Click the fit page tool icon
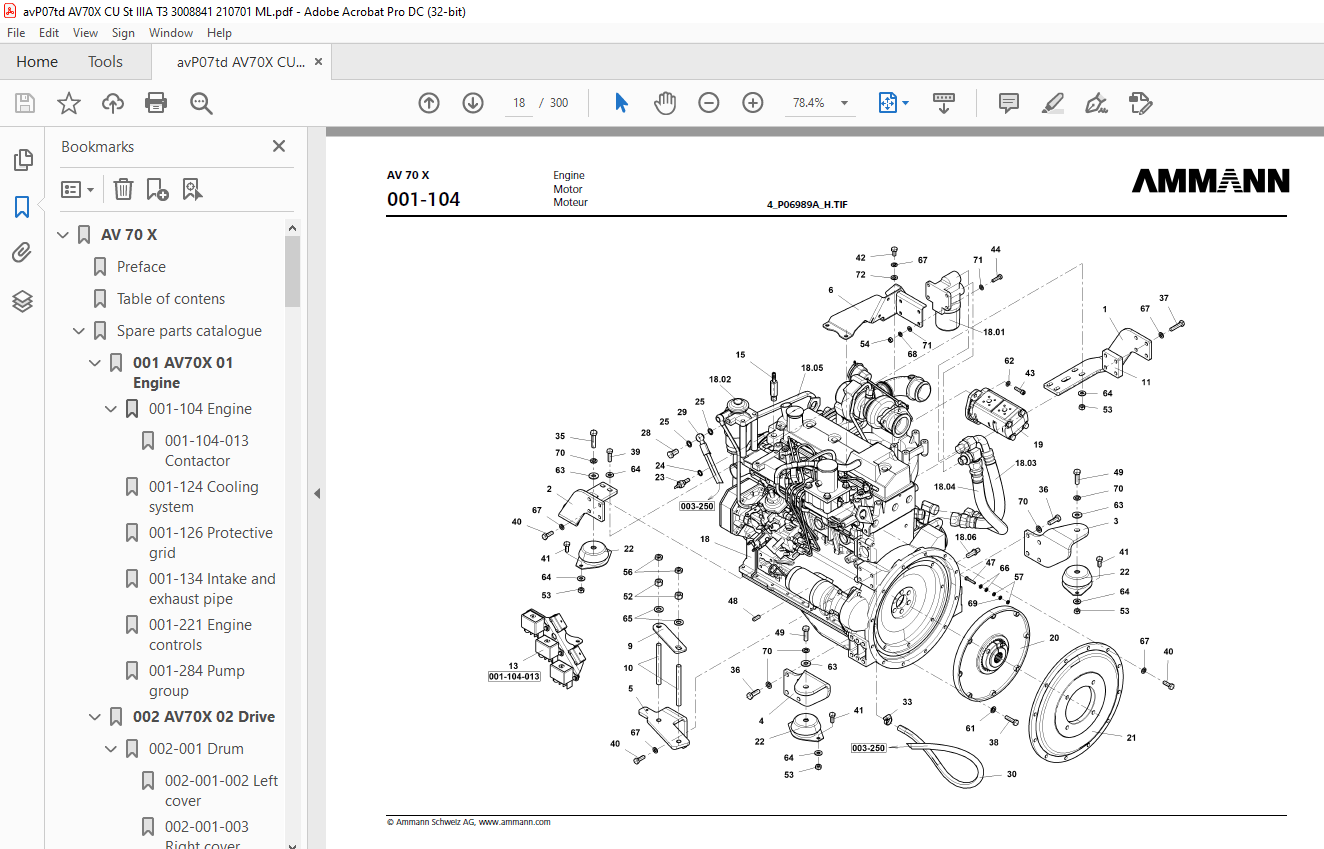The image size is (1324, 849). pyautogui.click(x=887, y=103)
